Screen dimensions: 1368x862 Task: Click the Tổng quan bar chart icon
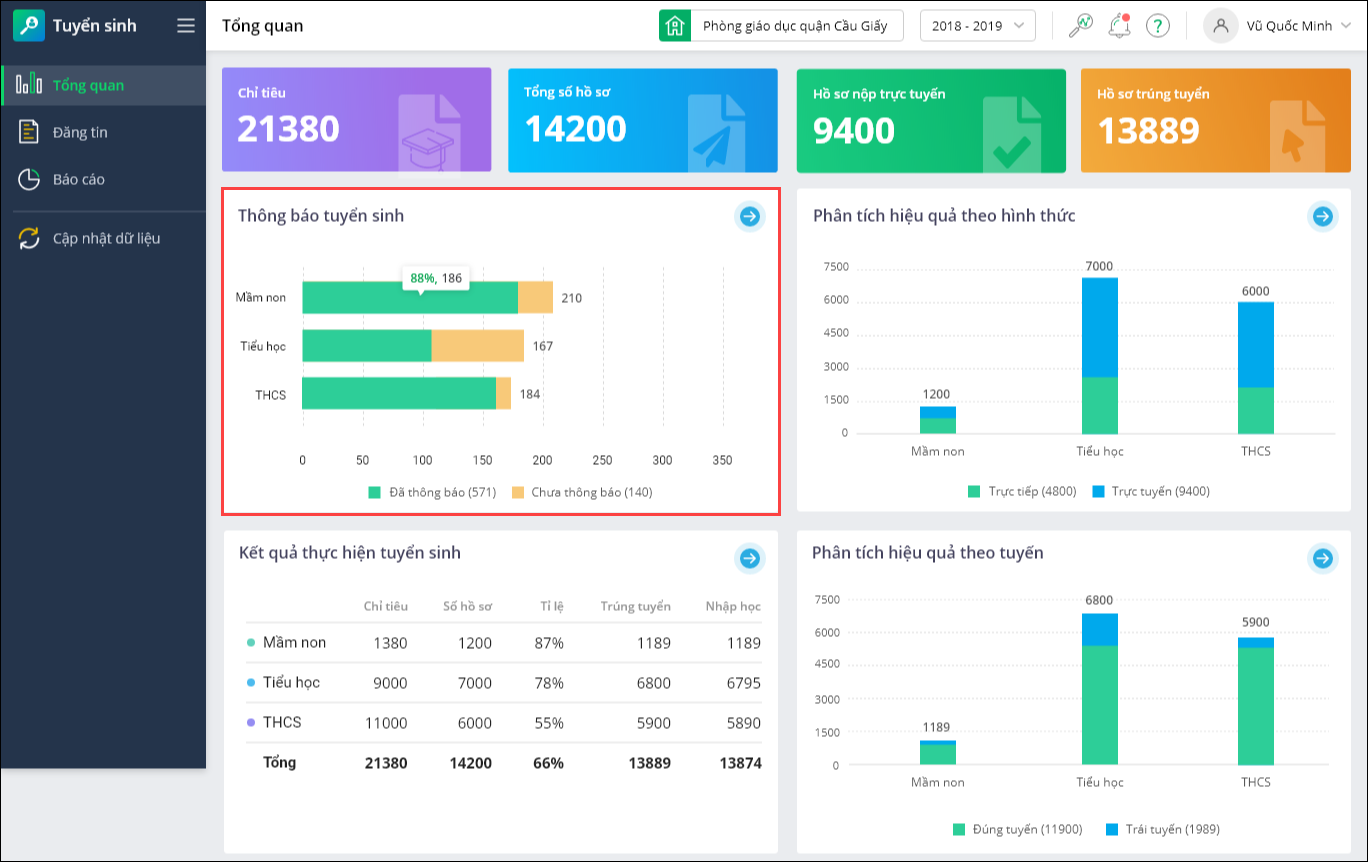[x=29, y=84]
